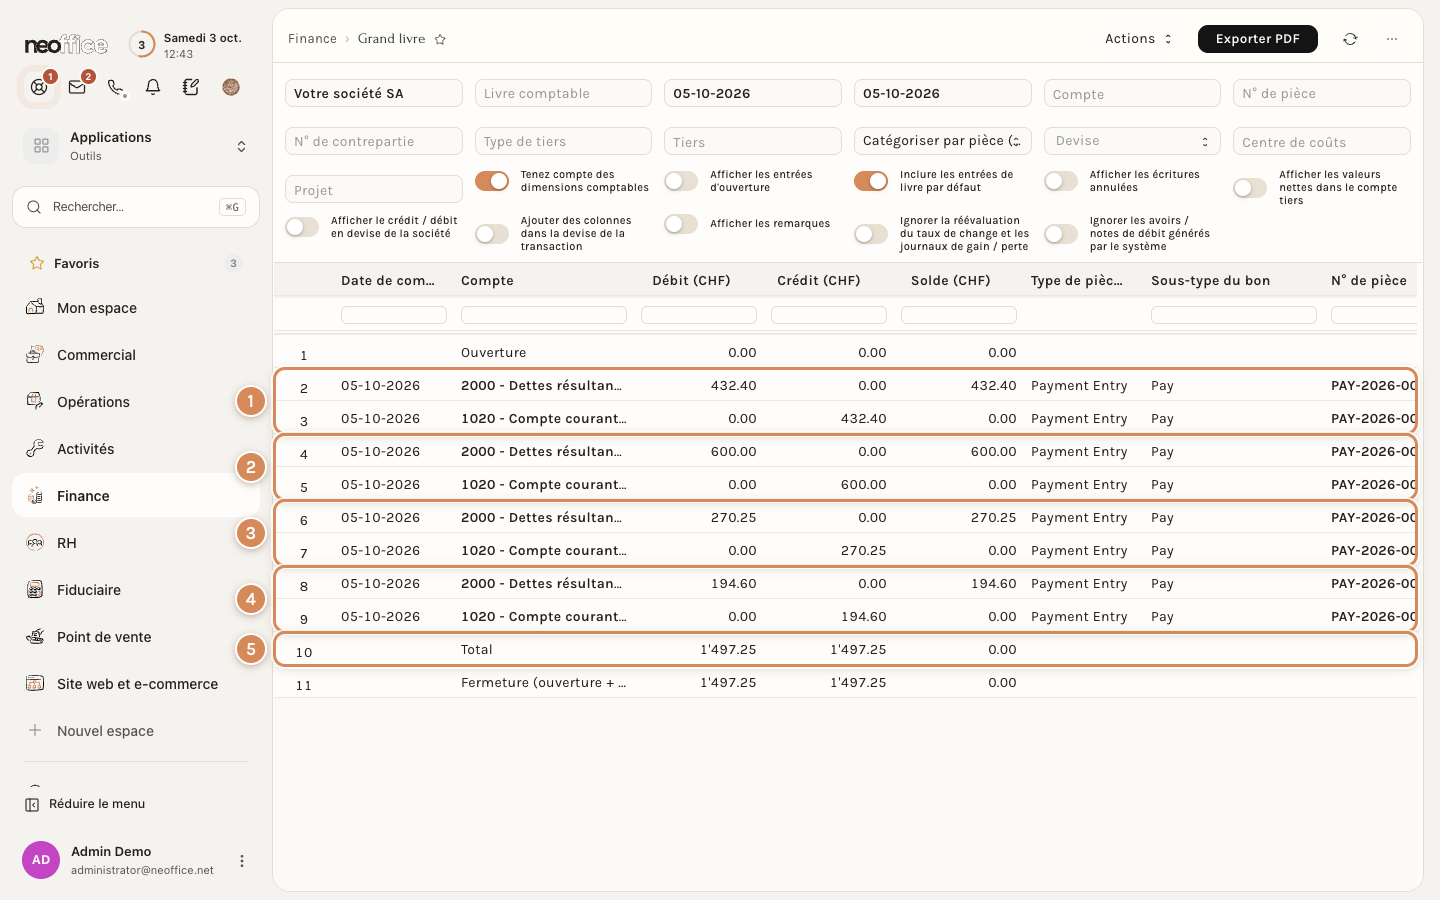Turn off 'Inclure les entrées de livre par défaut'

tap(871, 181)
